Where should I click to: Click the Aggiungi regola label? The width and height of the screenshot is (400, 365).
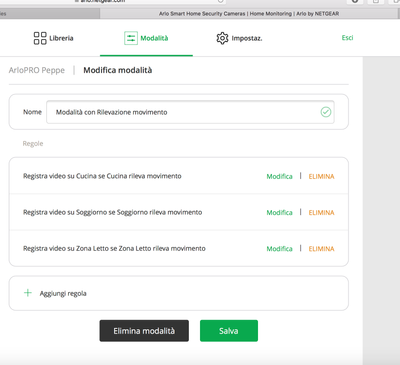pyautogui.click(x=63, y=293)
